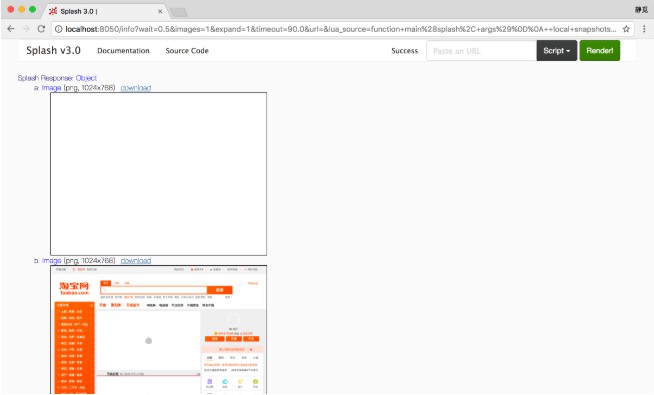Screen dimensions: 654x395
Task: Open the Chrome three-dot menu
Action: coord(644,29)
